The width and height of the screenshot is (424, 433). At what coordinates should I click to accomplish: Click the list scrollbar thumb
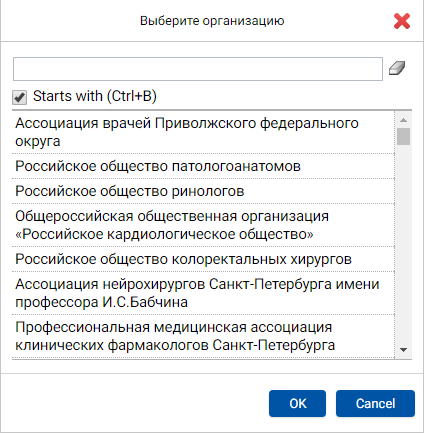click(x=403, y=136)
